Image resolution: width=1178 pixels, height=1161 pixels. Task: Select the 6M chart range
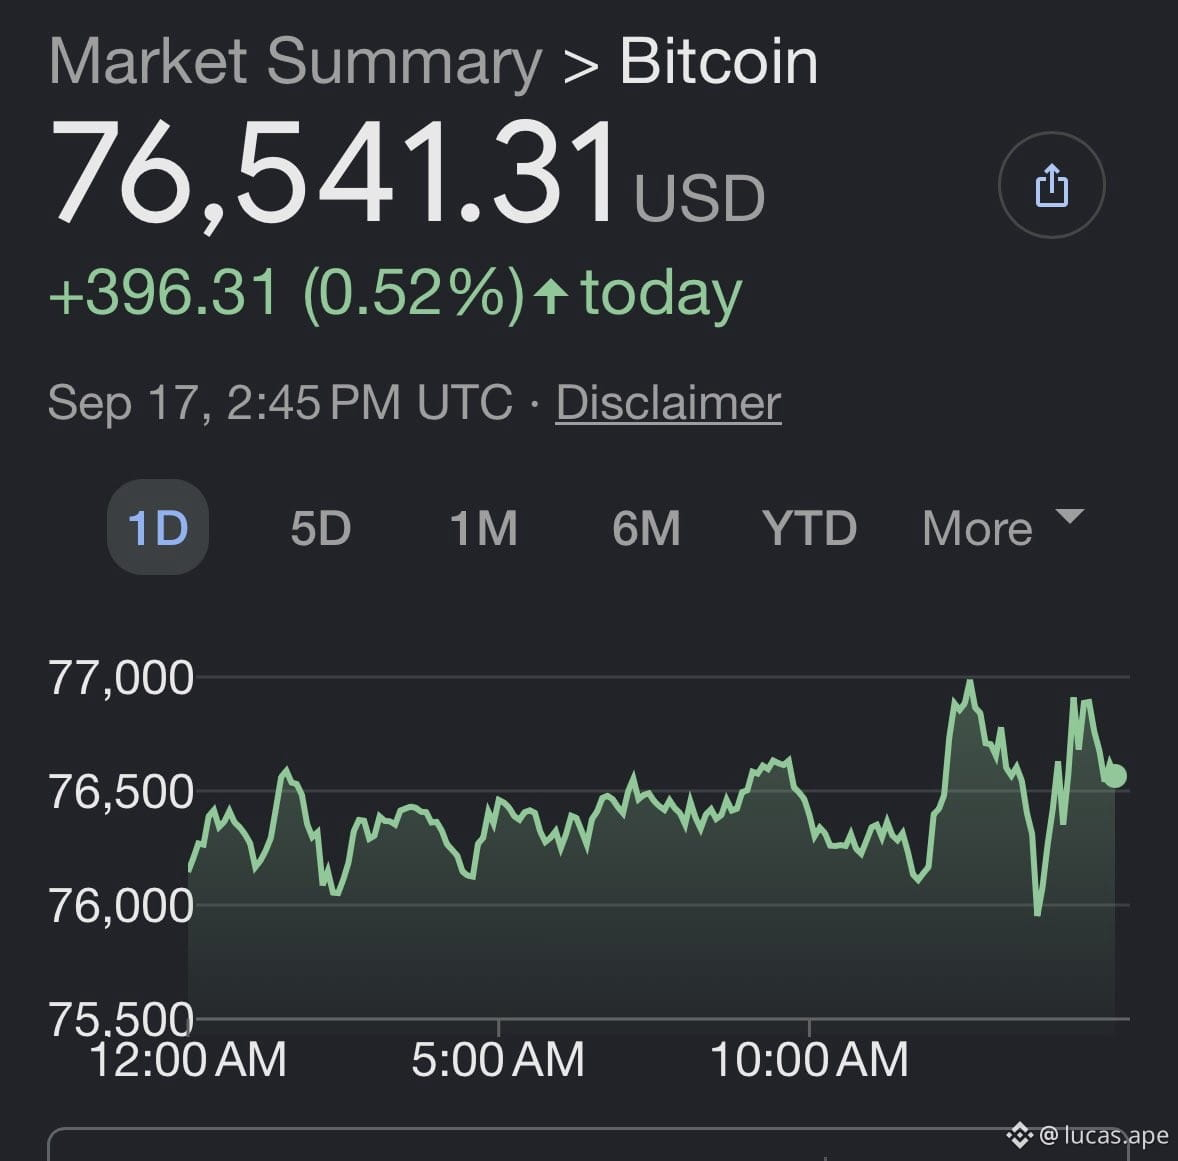[x=646, y=528]
